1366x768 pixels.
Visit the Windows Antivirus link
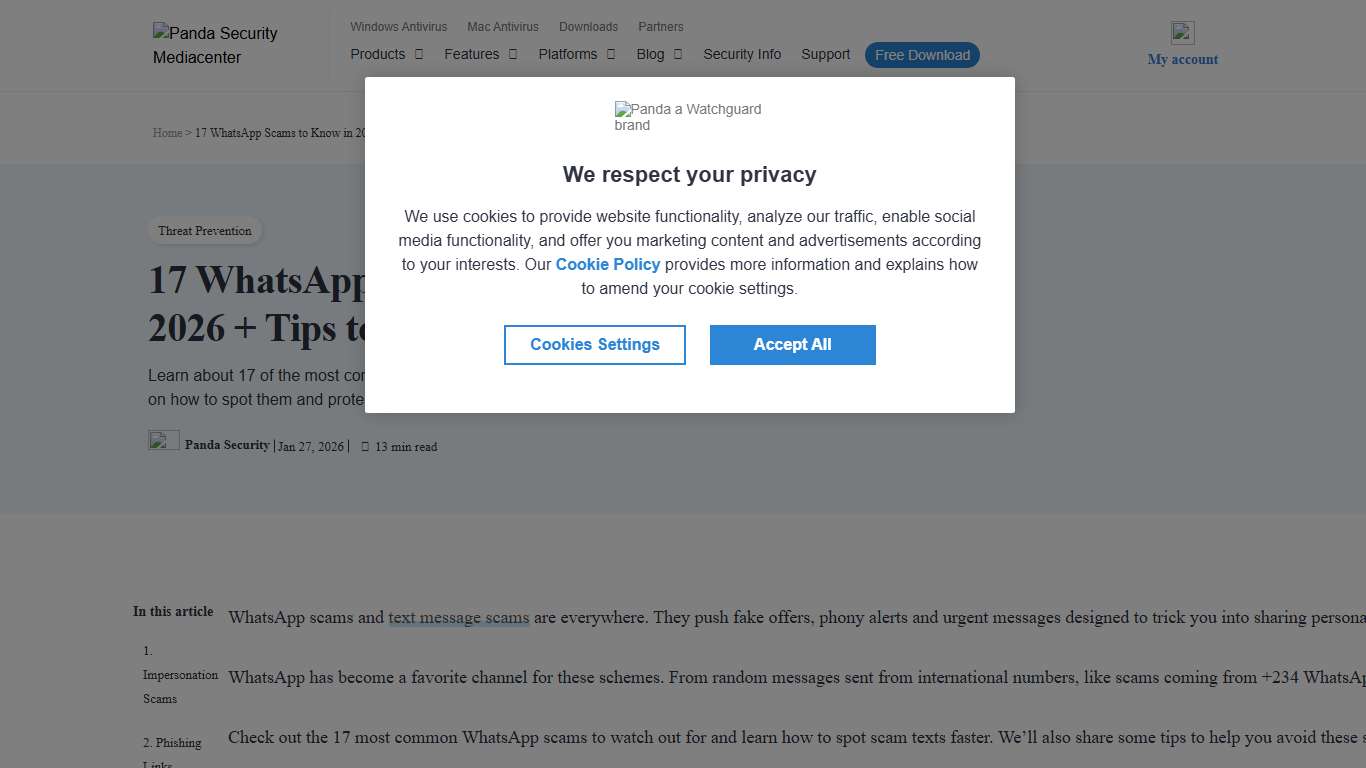point(399,27)
